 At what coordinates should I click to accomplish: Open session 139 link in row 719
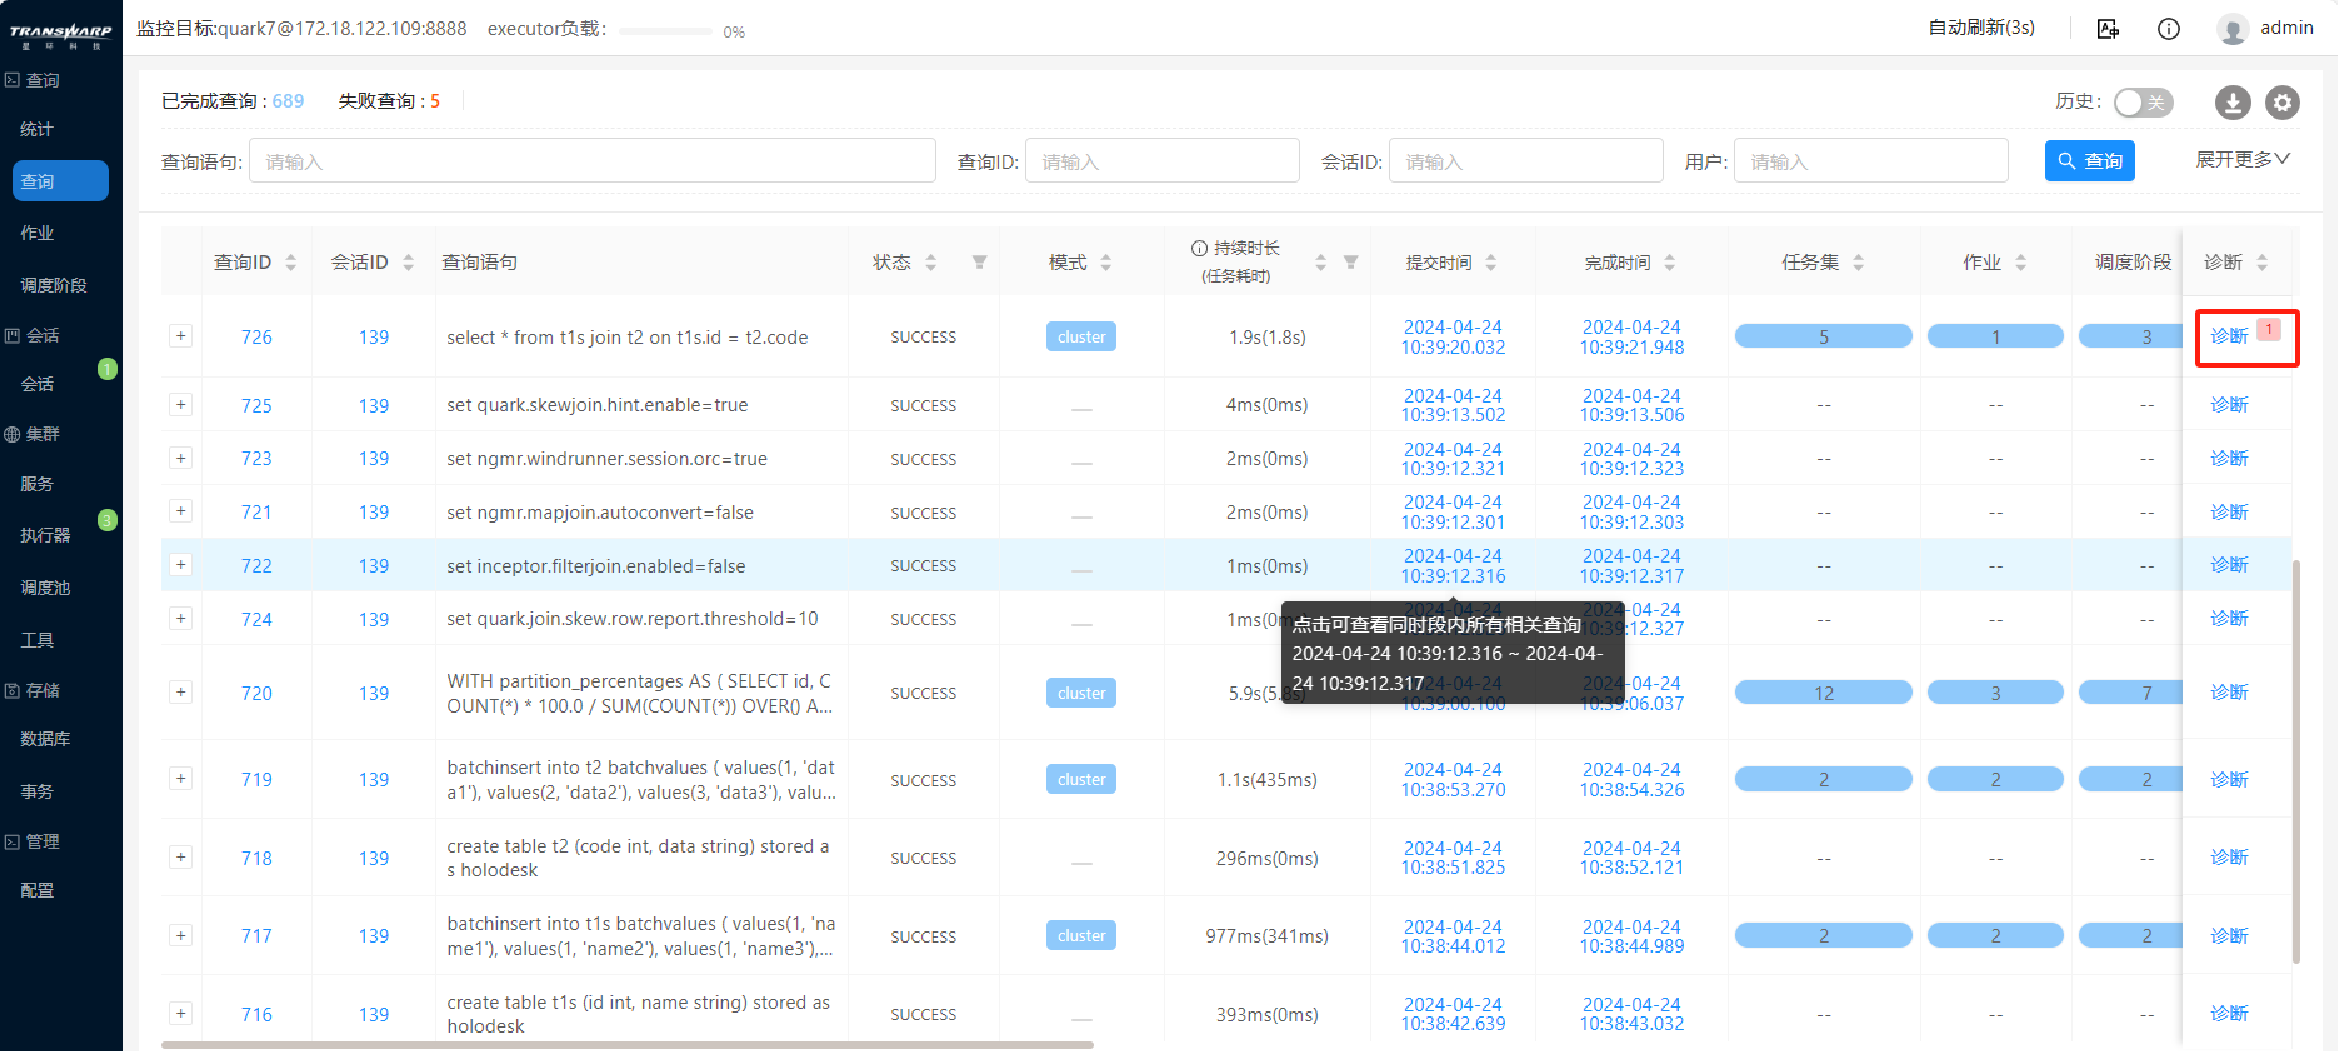coord(374,779)
